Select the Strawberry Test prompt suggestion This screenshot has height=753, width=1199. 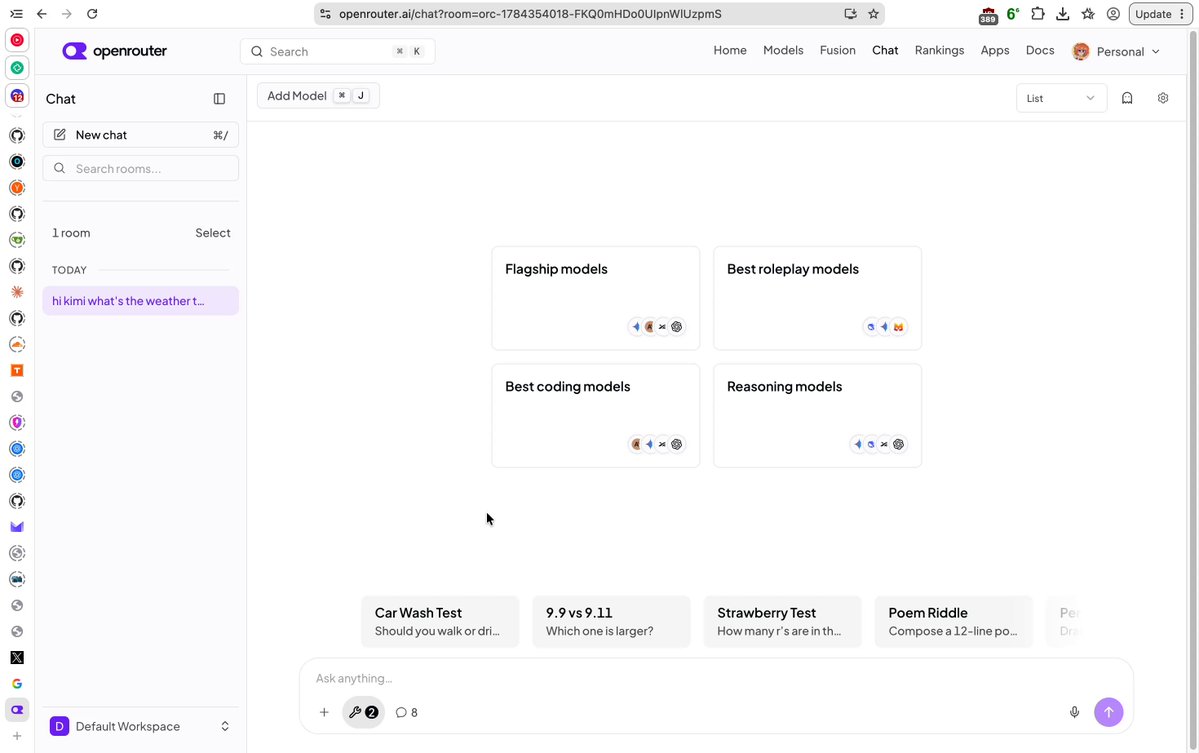pos(782,622)
